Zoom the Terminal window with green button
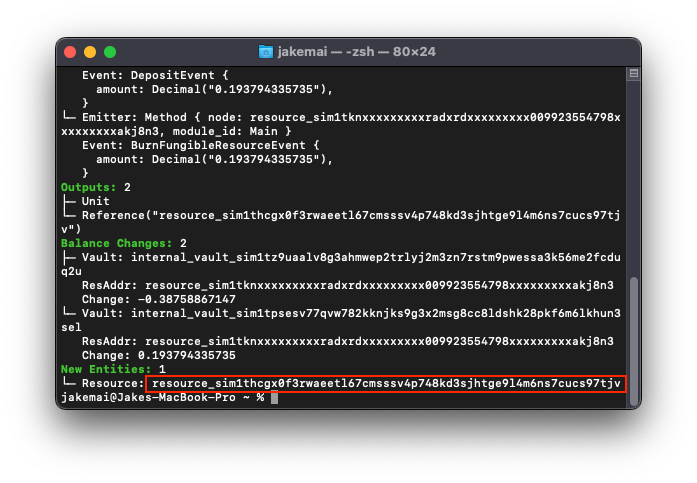The image size is (697, 483). 110,52
